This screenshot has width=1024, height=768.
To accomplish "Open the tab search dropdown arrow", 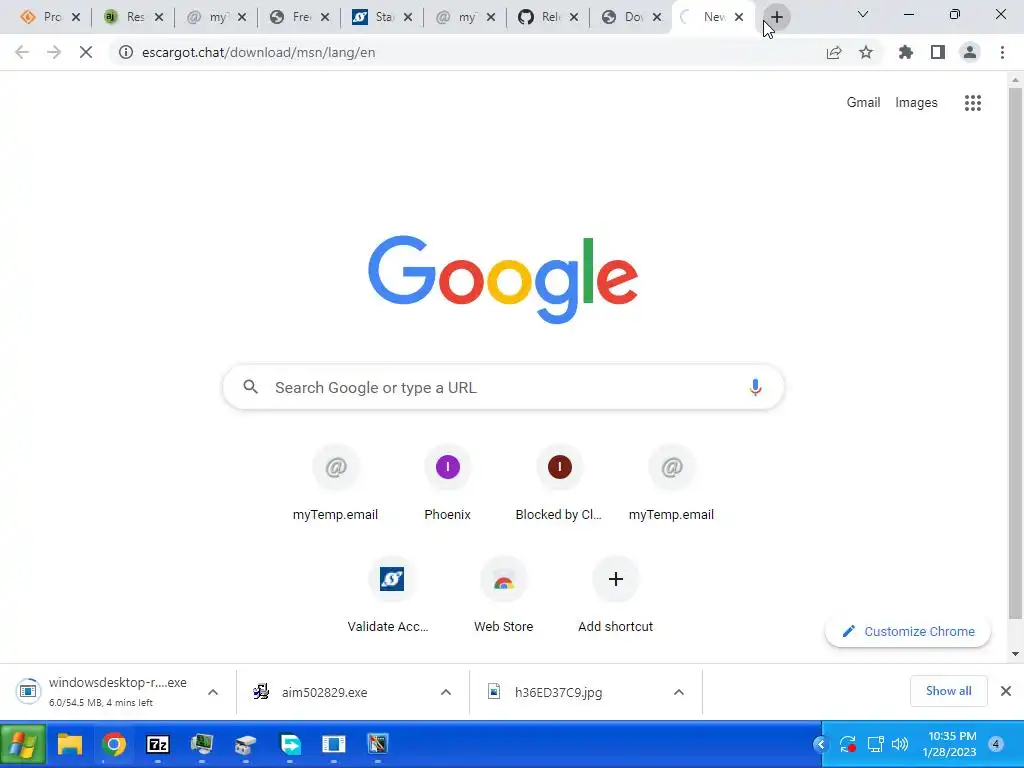I will coord(863,14).
